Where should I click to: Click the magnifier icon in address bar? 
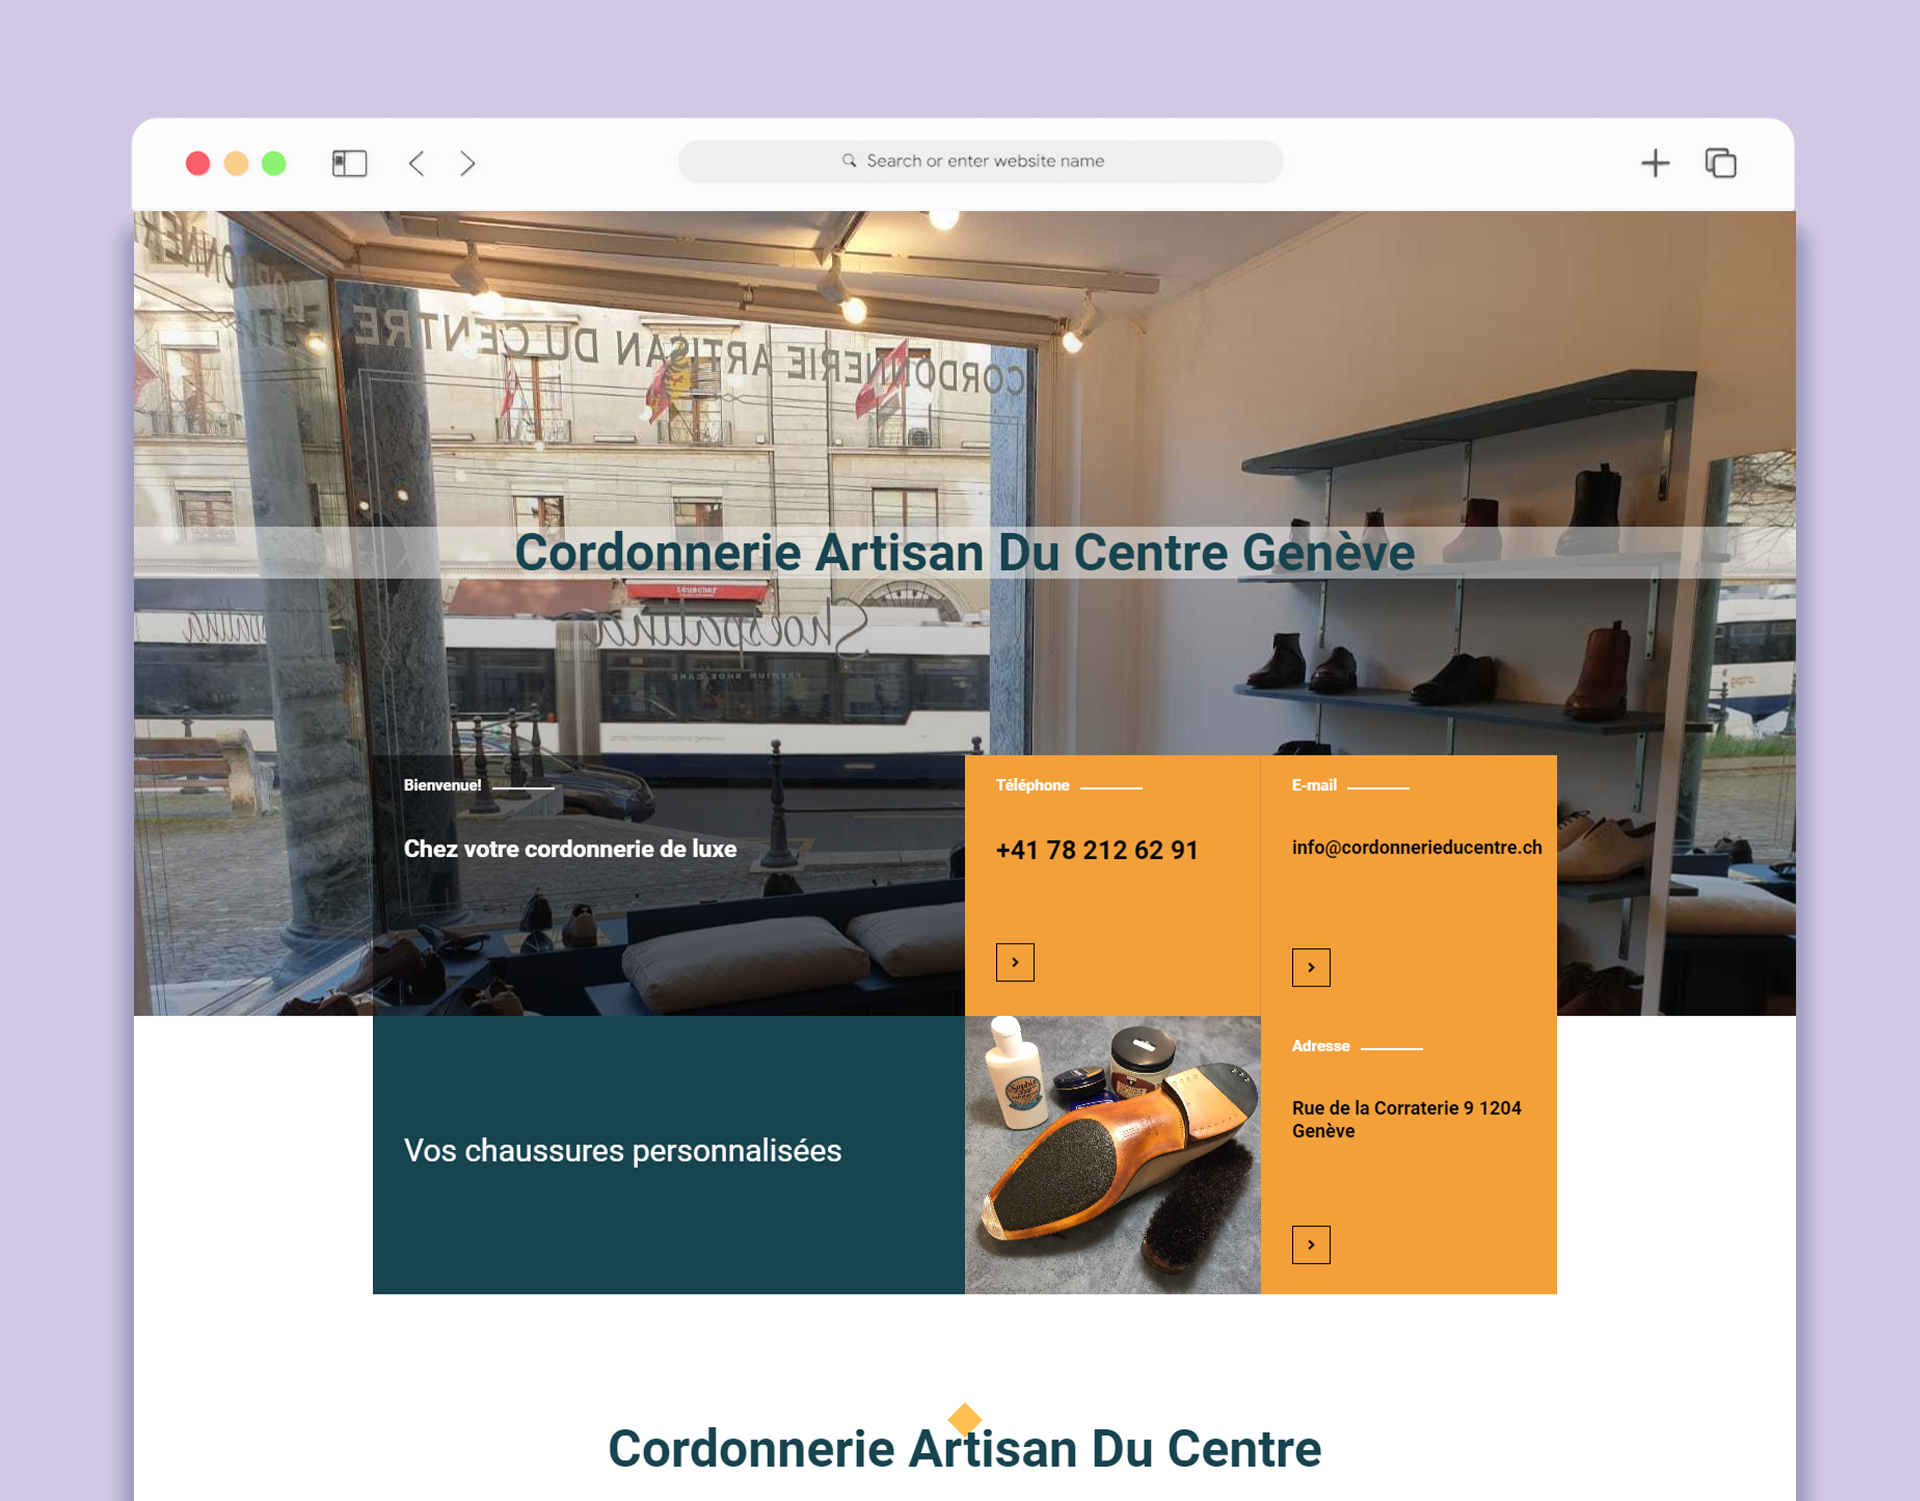click(x=849, y=161)
